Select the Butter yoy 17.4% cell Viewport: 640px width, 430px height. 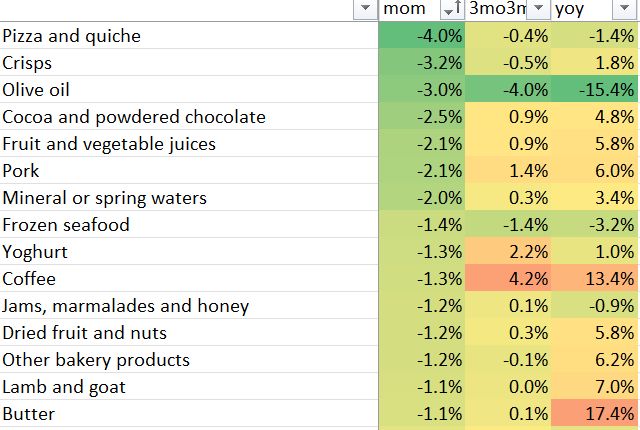(595, 414)
